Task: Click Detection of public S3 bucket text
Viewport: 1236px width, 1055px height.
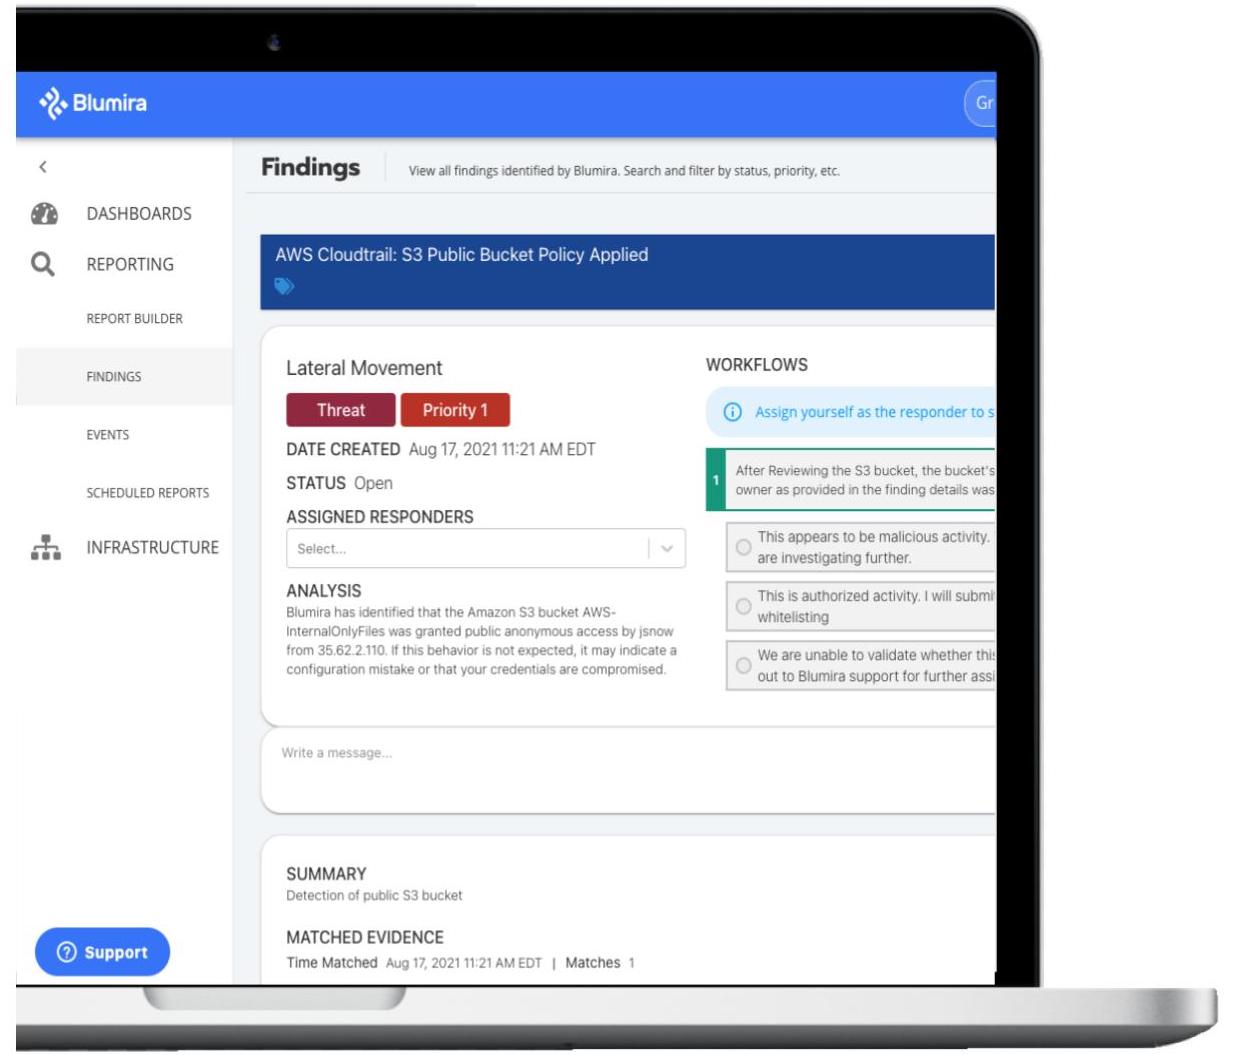Action: click(x=374, y=895)
